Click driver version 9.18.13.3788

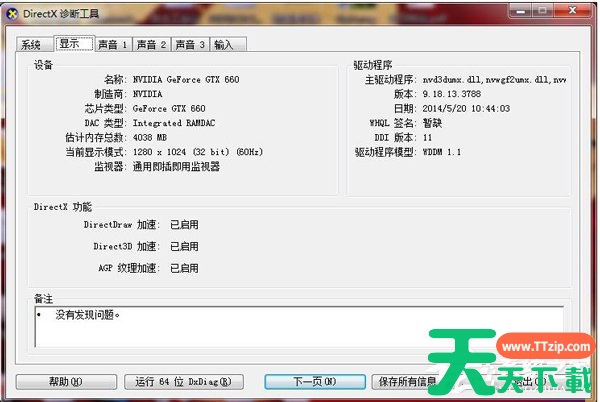[x=452, y=94]
